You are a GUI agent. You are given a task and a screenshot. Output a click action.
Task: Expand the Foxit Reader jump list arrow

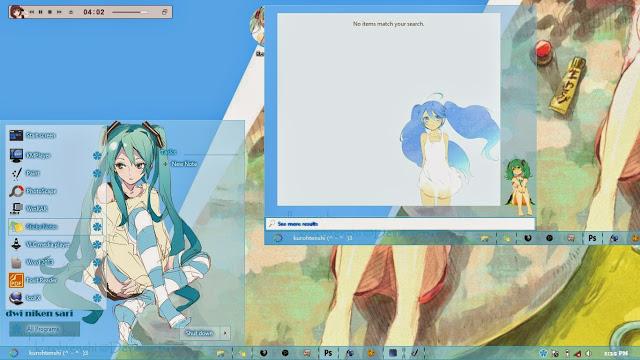point(97,280)
